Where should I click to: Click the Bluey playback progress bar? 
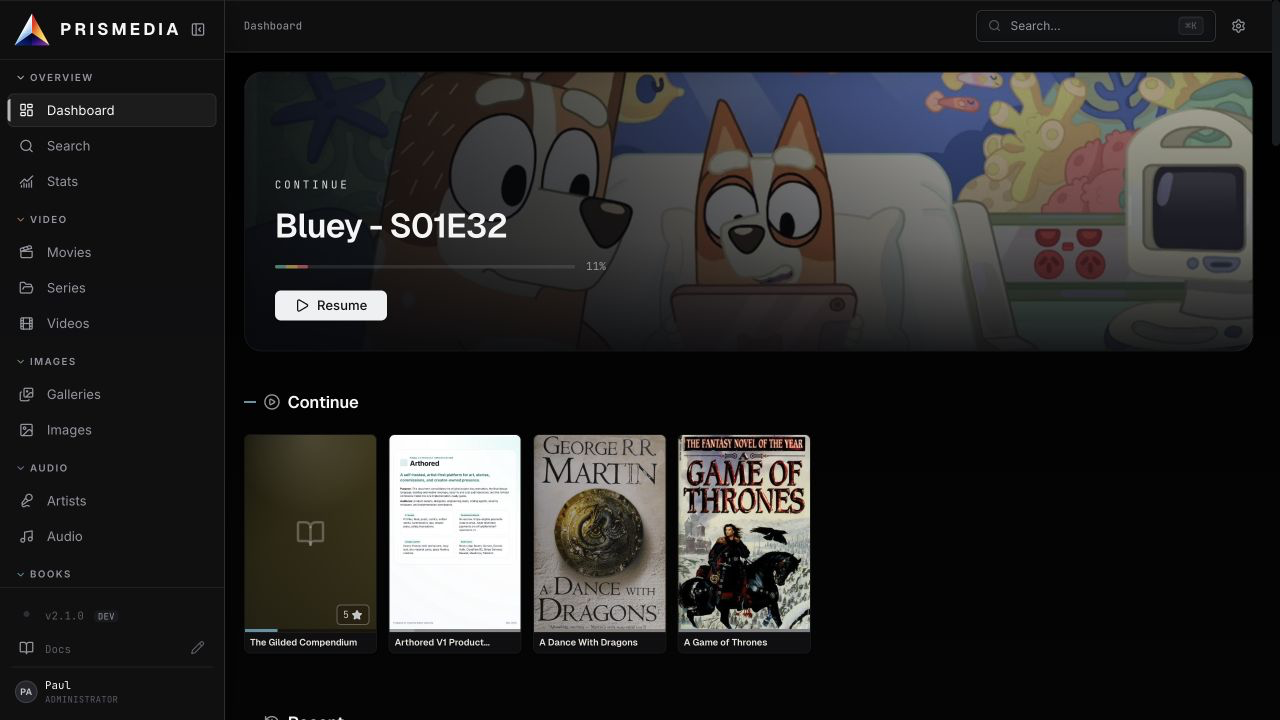[425, 266]
